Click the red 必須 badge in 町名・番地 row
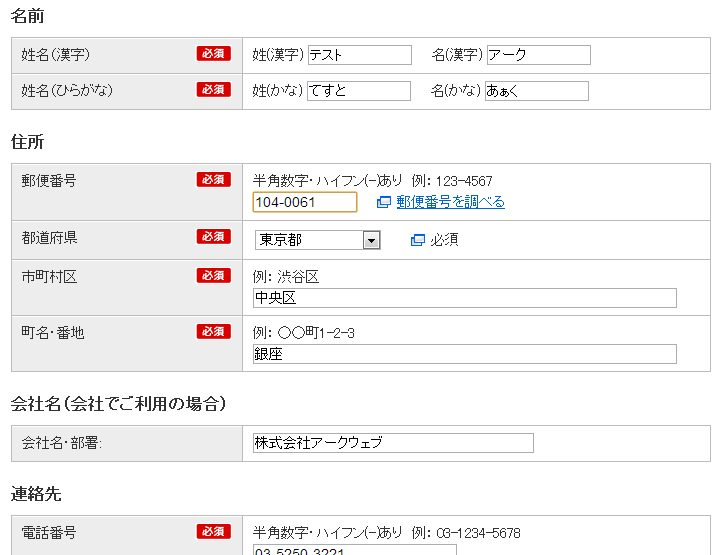Screen dimensions: 725x555 pyautogui.click(x=213, y=332)
